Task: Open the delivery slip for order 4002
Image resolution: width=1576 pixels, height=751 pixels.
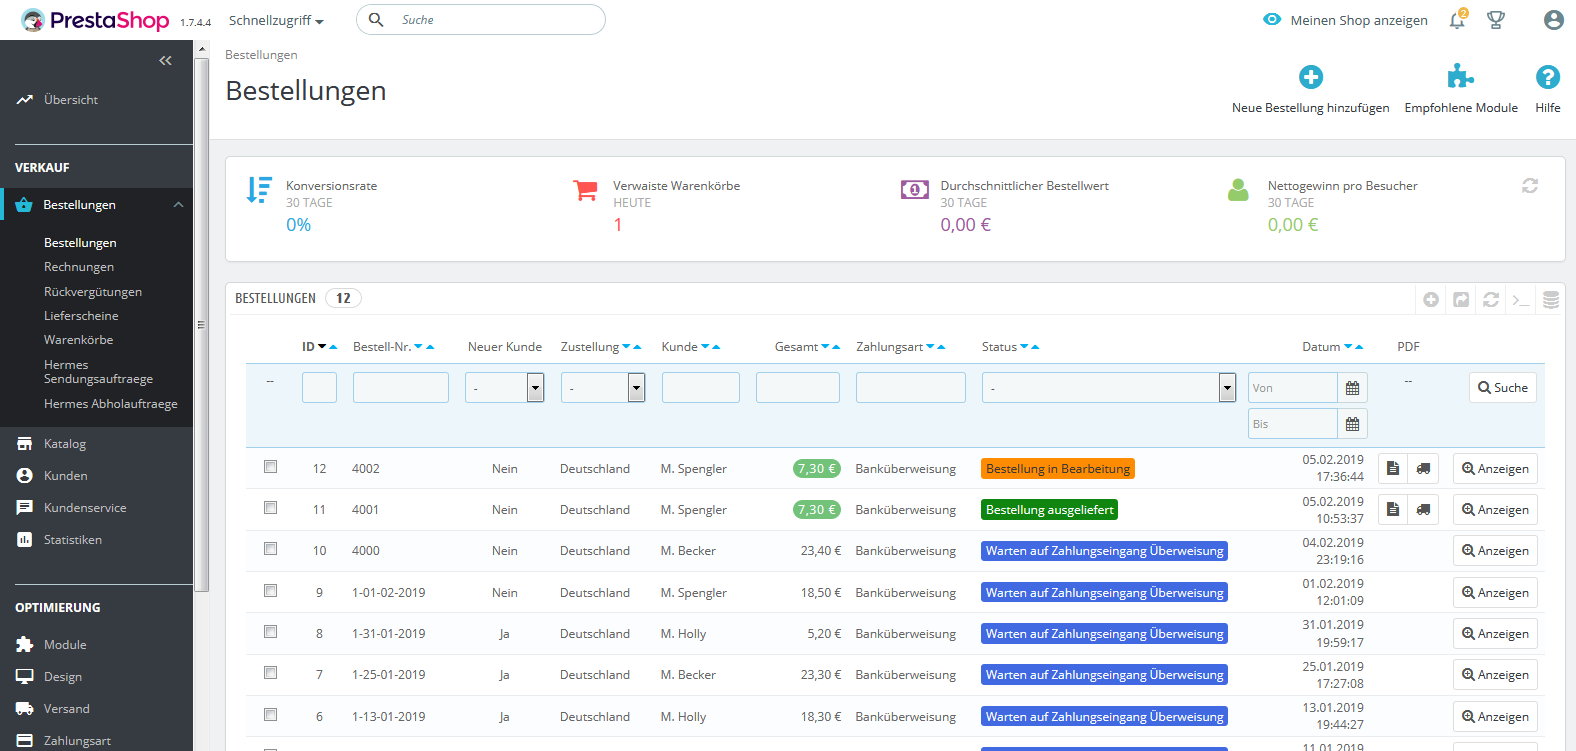Action: click(x=1423, y=468)
